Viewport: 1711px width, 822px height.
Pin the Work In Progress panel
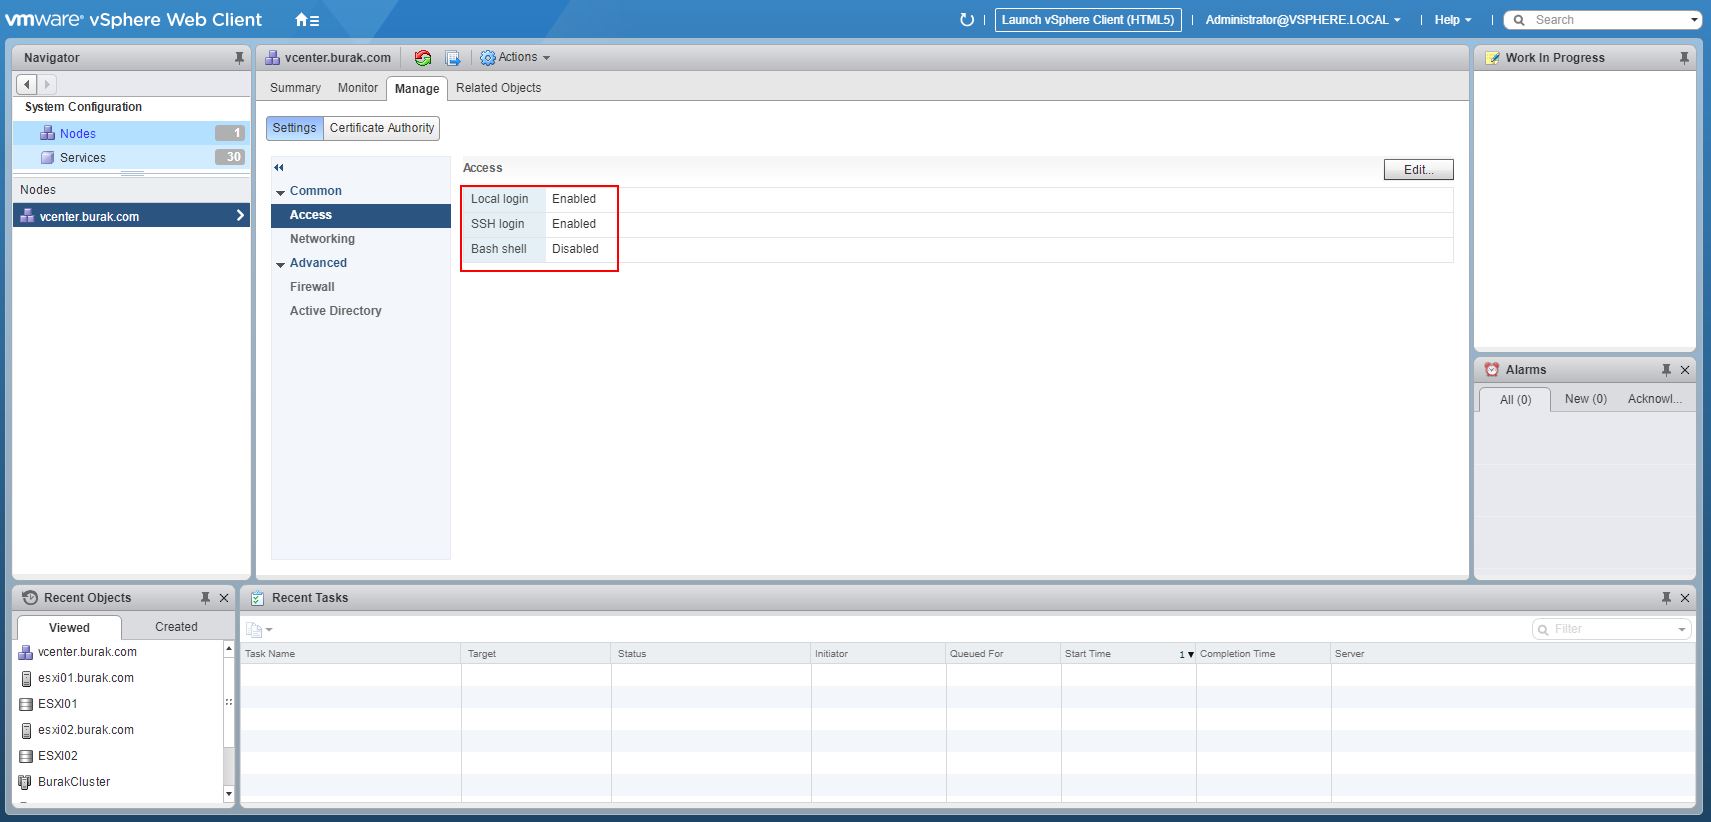pos(1684,58)
